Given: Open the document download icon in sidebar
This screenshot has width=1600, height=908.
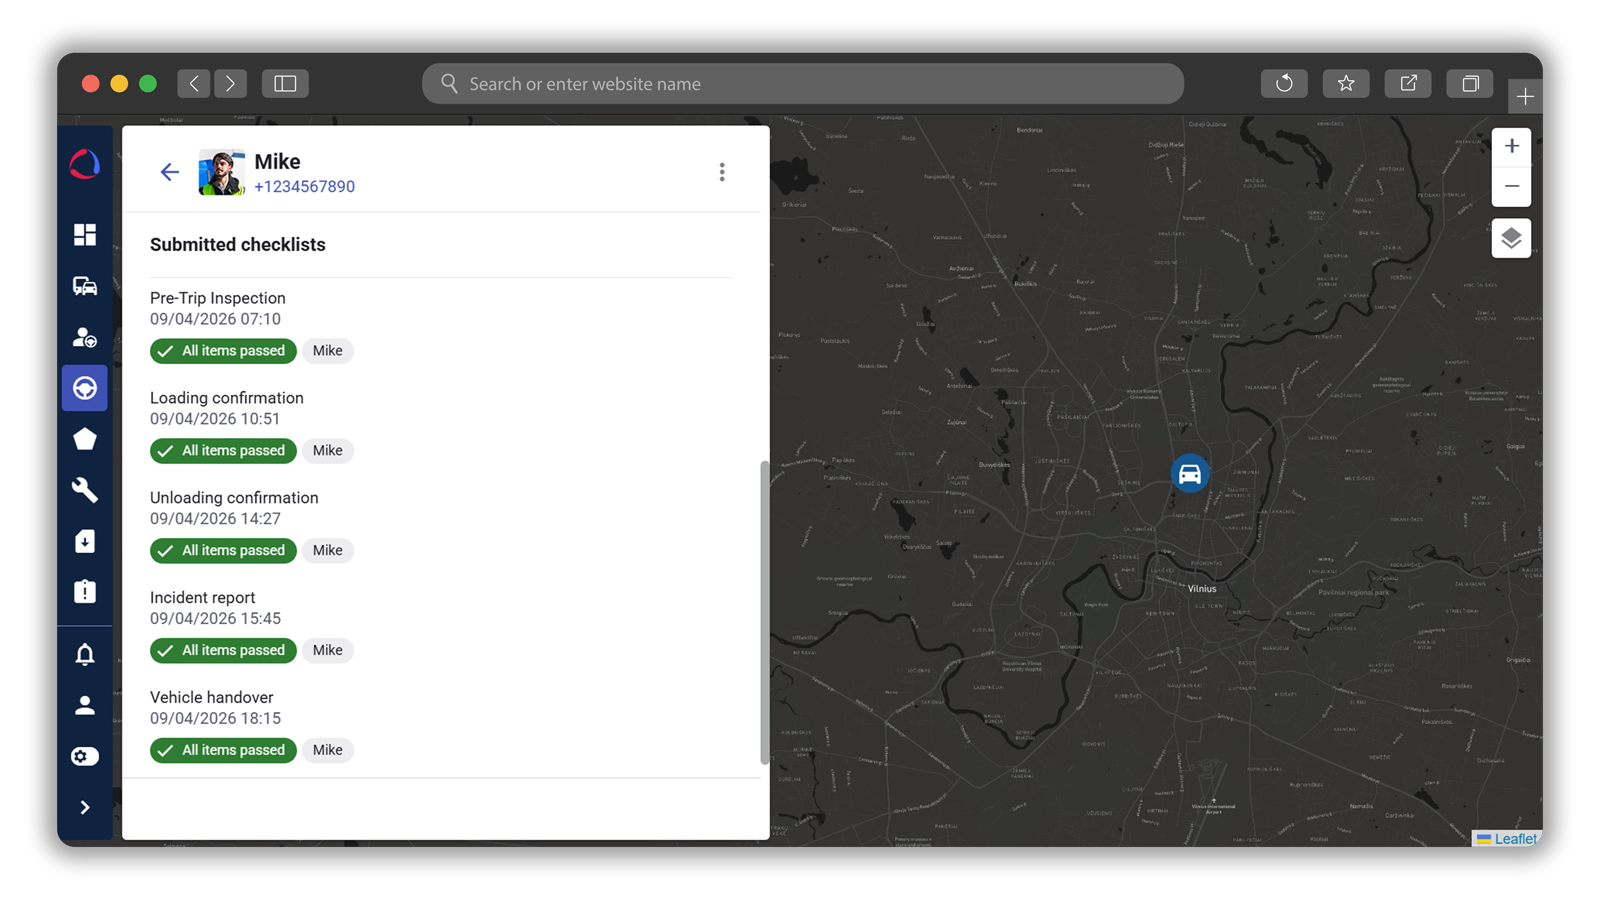Looking at the screenshot, I should pyautogui.click(x=85, y=541).
